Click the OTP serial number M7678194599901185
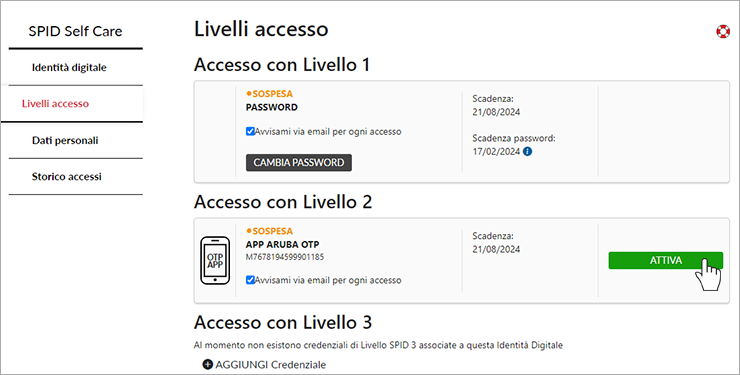 (285, 257)
